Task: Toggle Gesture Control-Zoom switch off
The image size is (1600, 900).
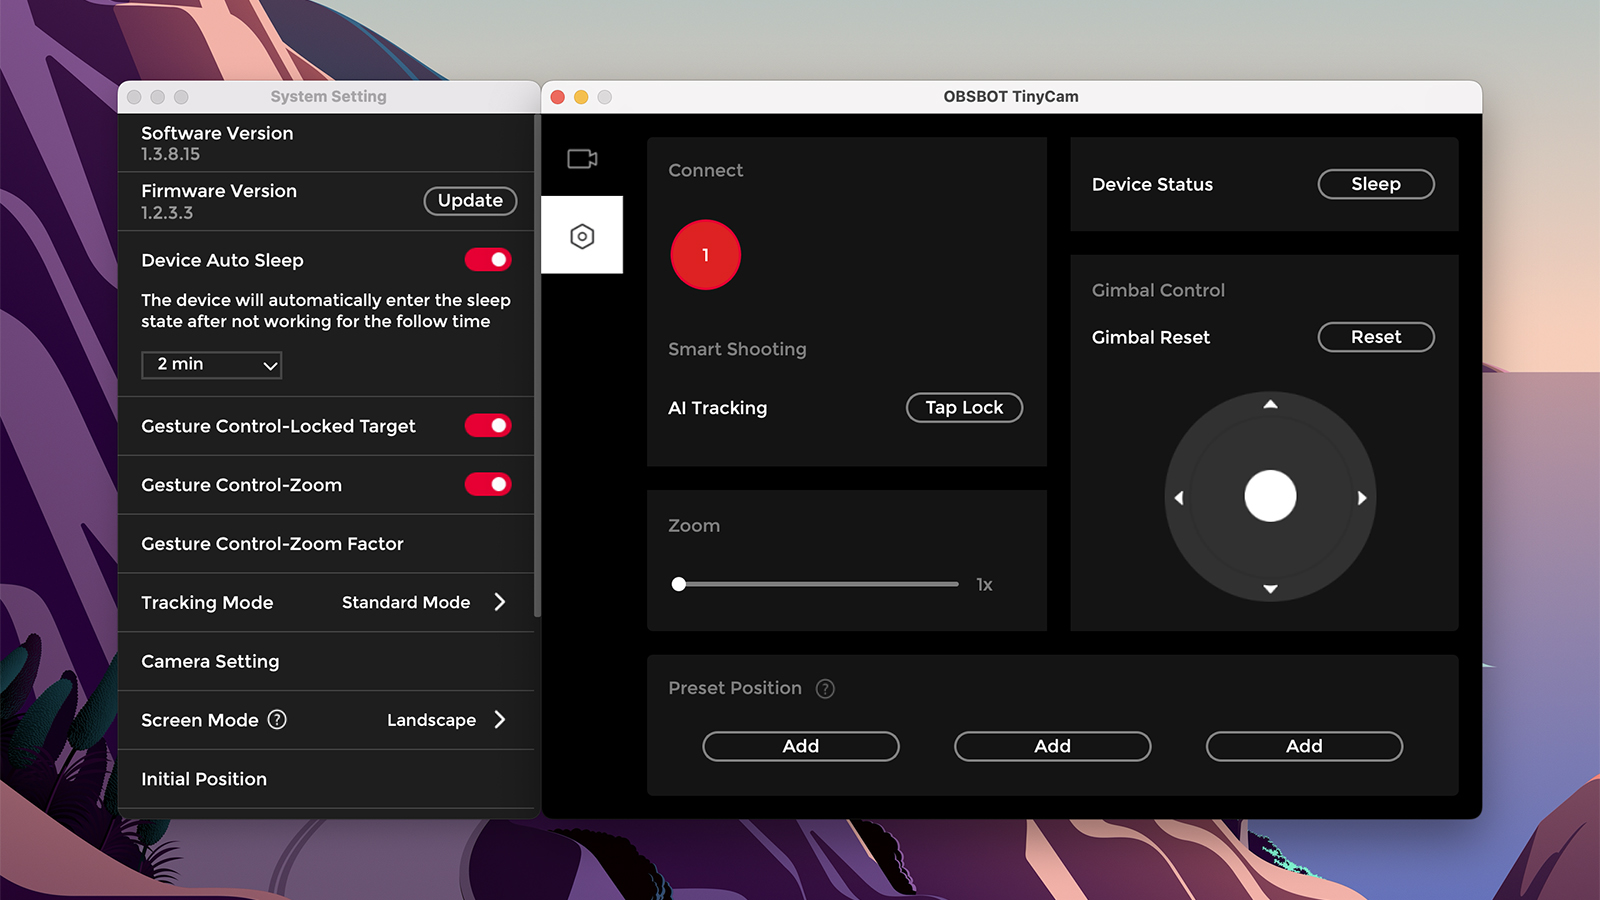Action: (488, 485)
